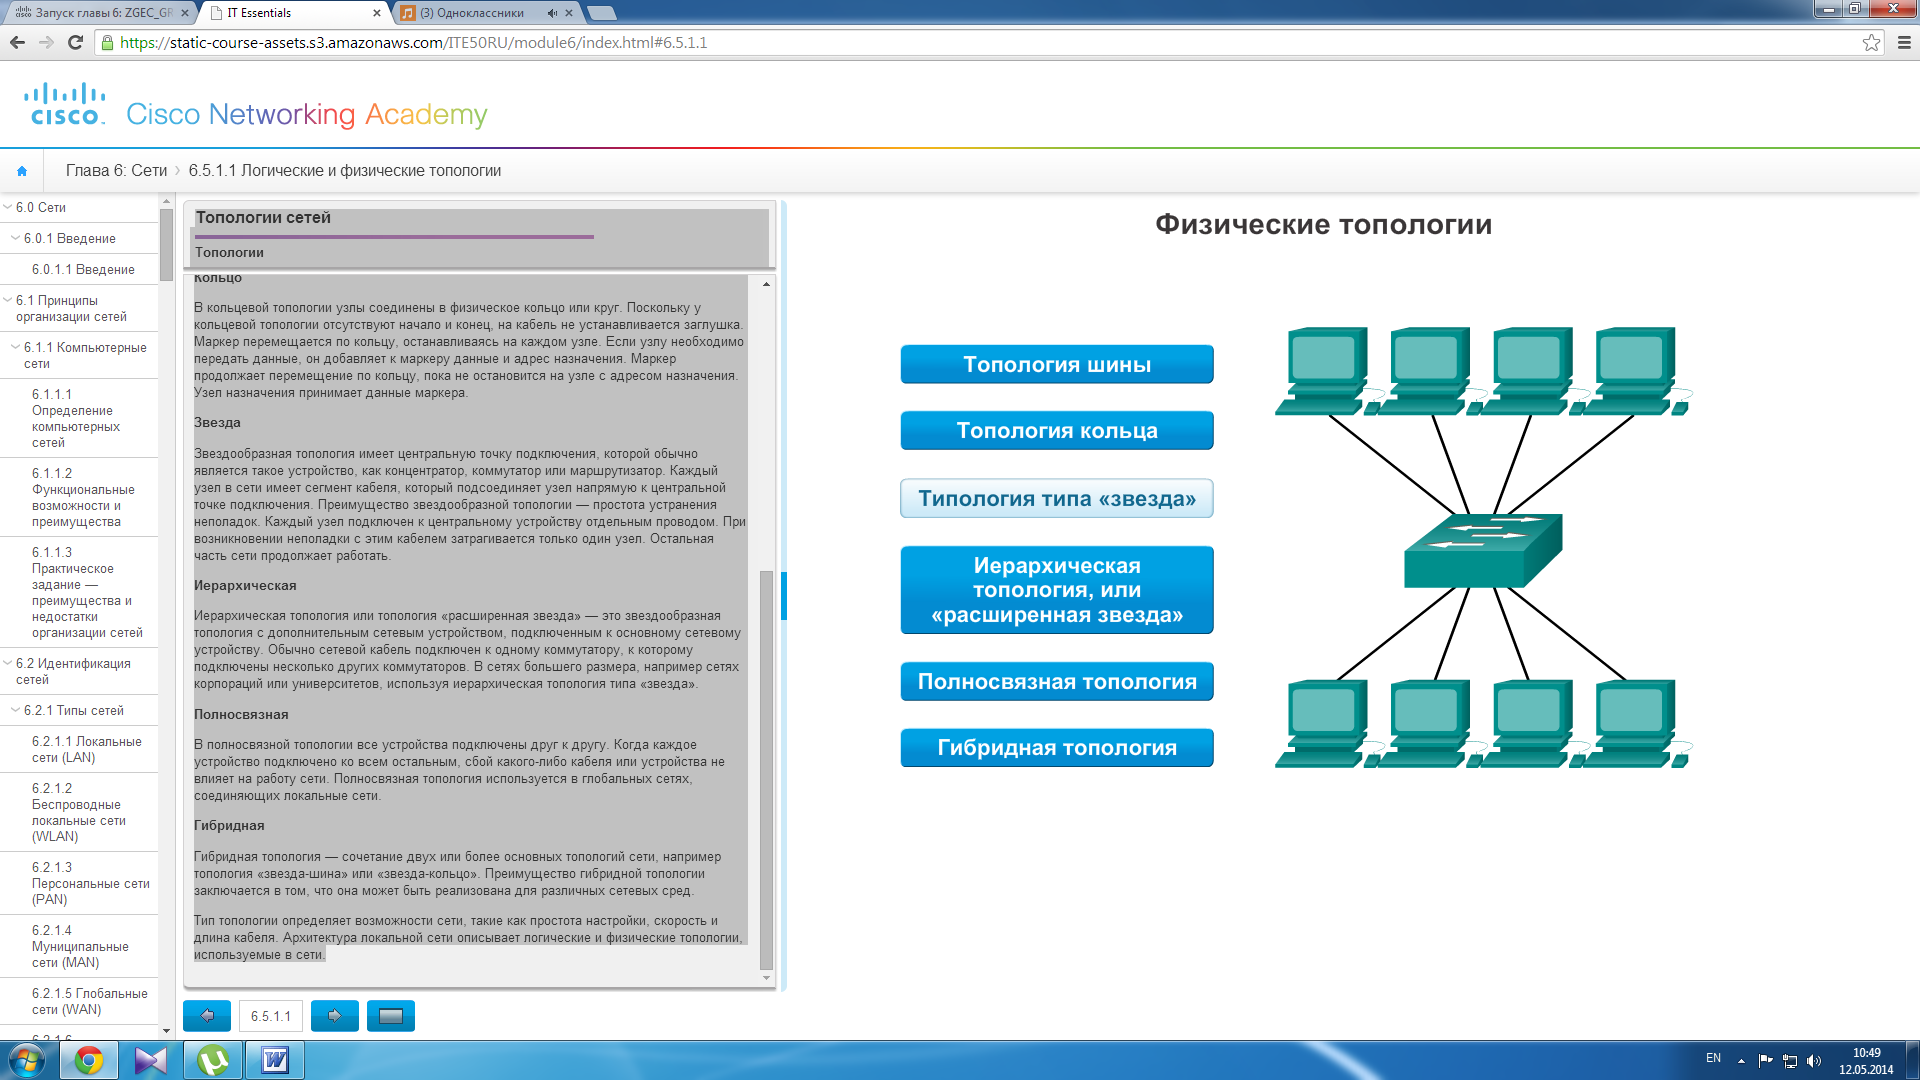Open 6.2.1.2 Беспроводные локальные сети

[x=79, y=812]
